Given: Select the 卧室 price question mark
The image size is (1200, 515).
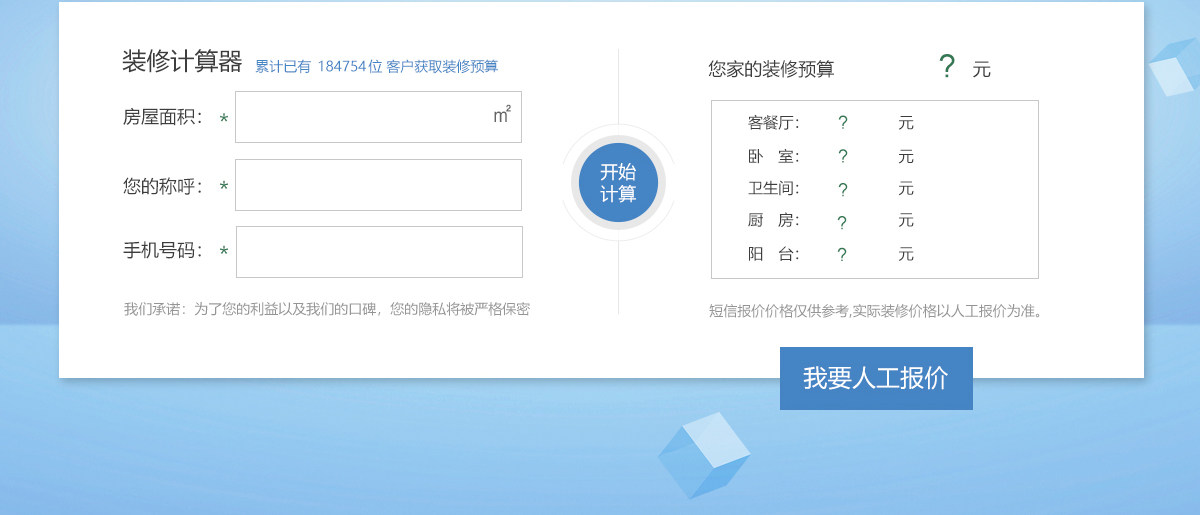Looking at the screenshot, I should click(x=843, y=156).
